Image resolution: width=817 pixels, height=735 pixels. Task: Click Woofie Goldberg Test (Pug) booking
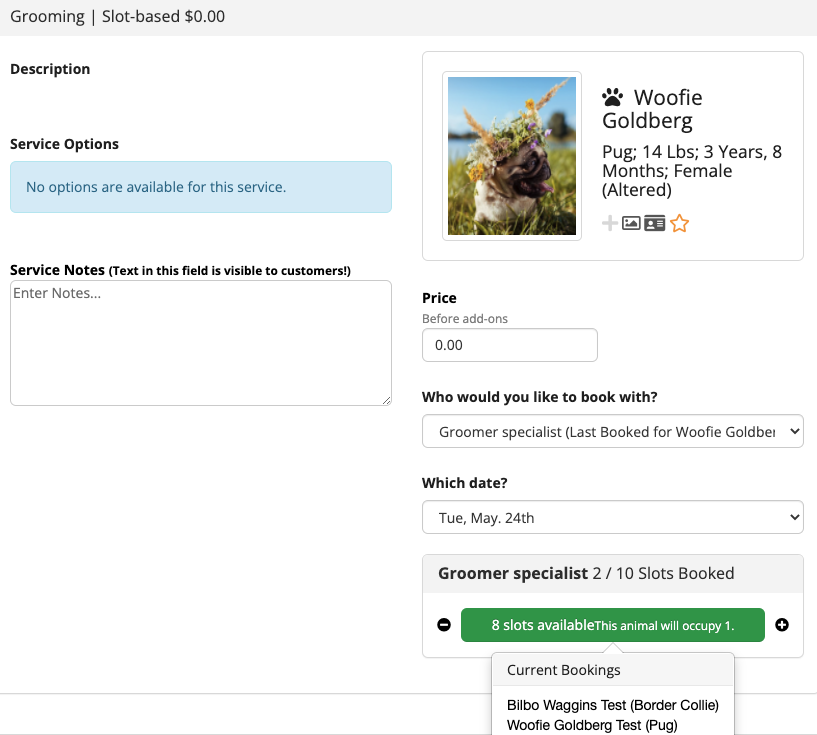pyautogui.click(x=592, y=725)
